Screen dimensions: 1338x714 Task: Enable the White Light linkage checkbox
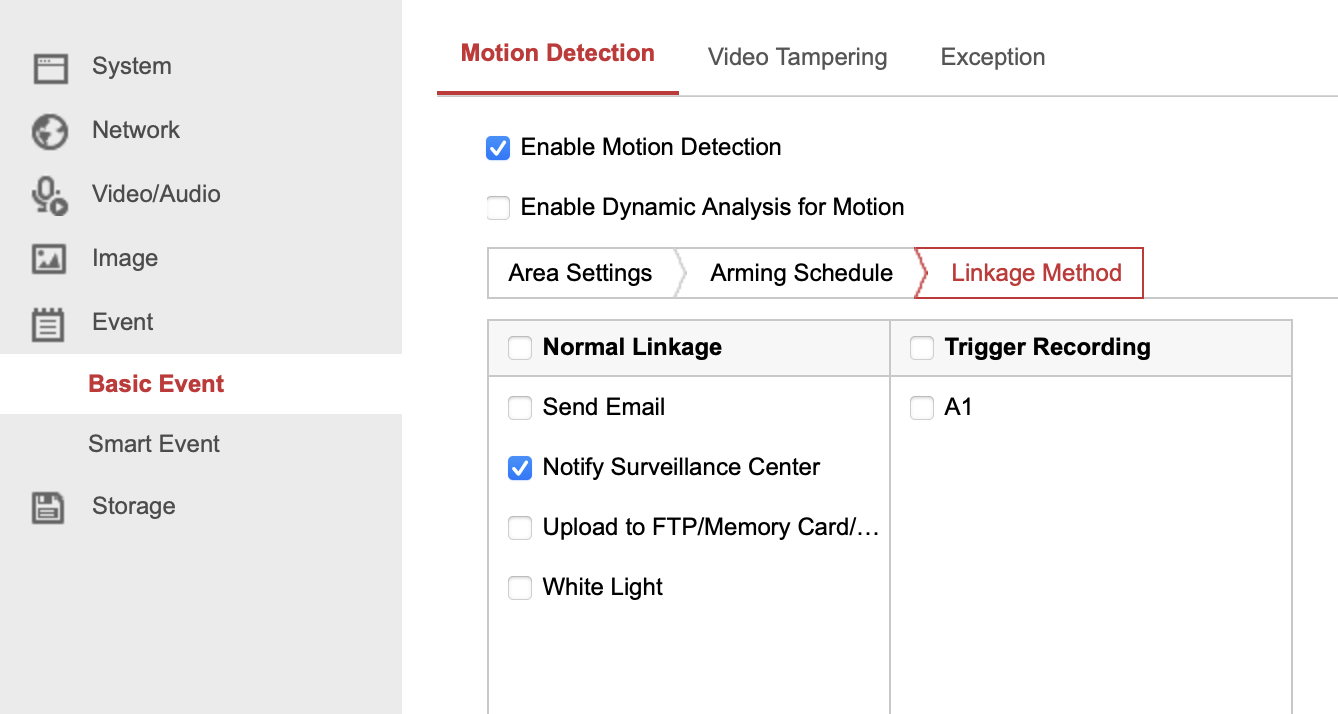pos(520,588)
